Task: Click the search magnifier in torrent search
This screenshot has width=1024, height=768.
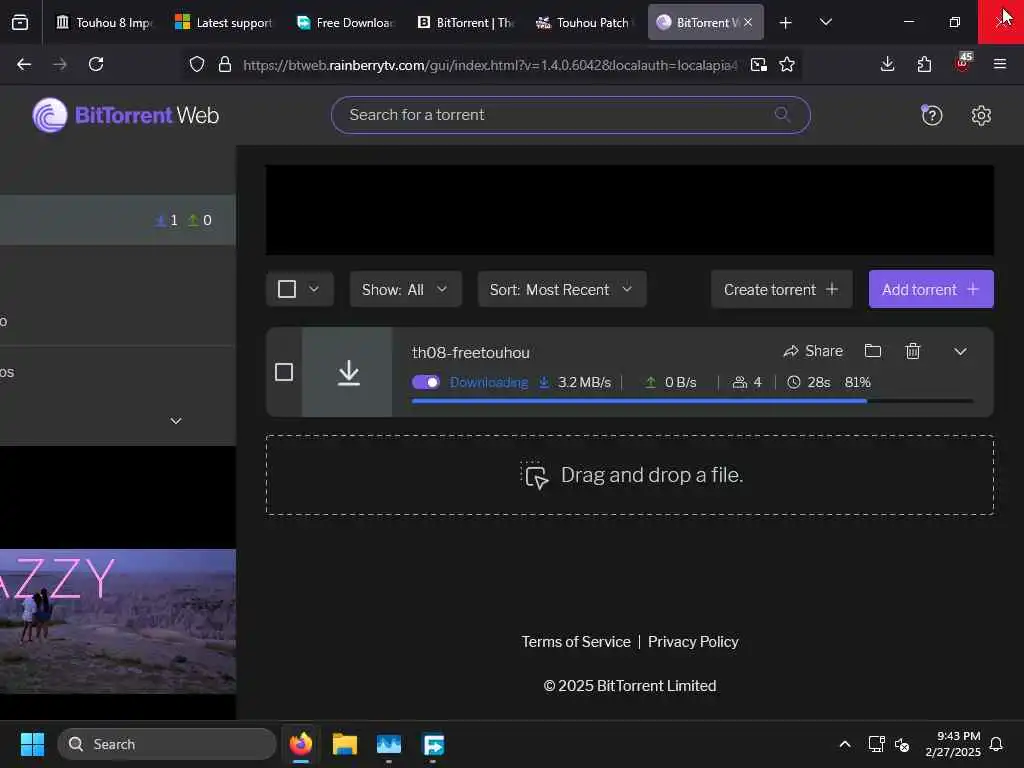Action: 782,115
